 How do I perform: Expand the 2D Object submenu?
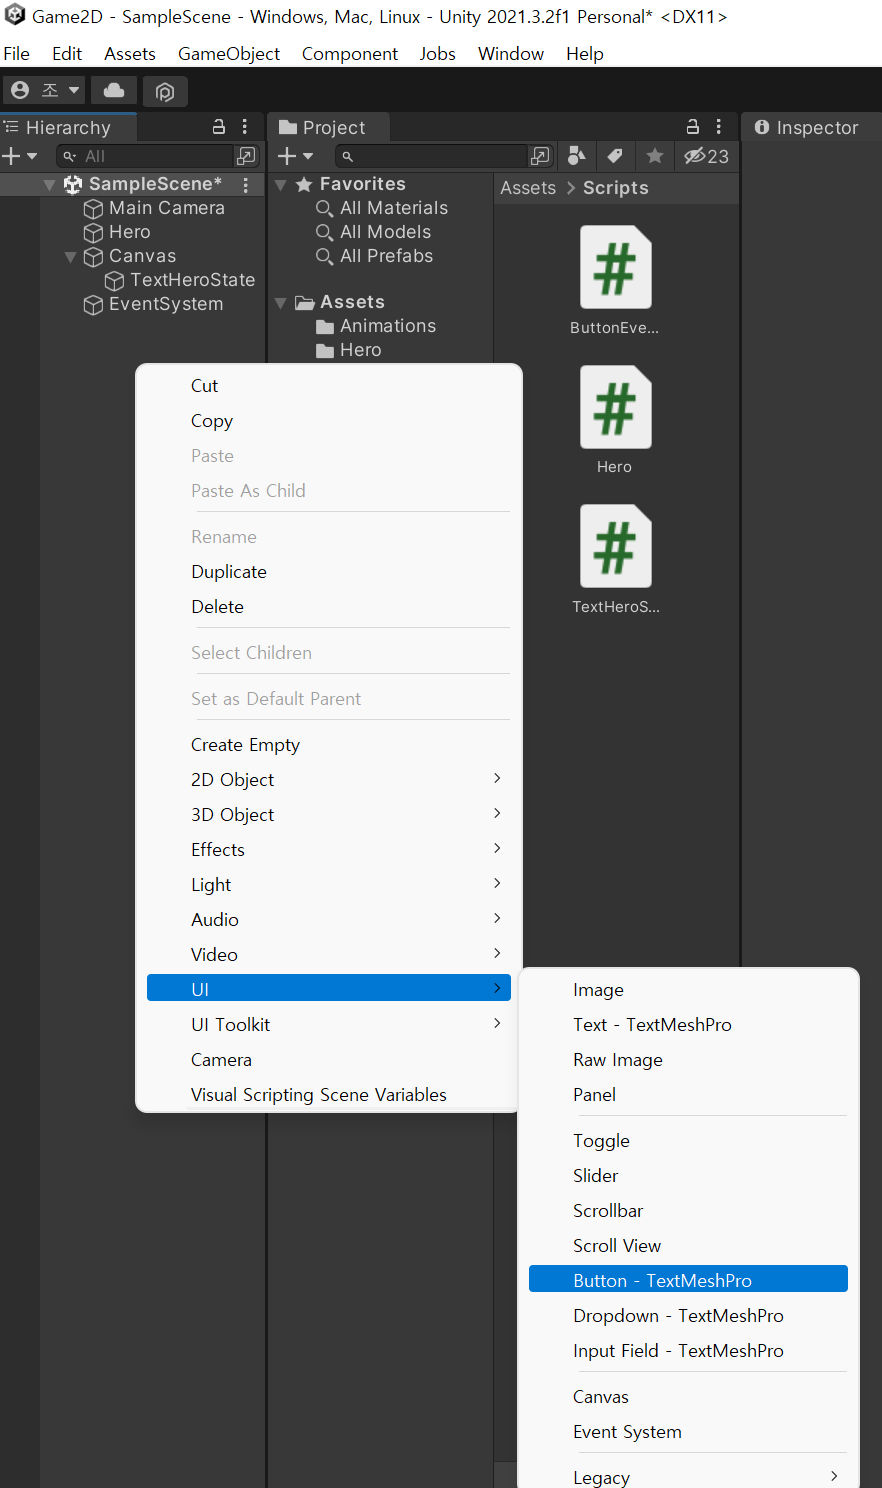pos(329,780)
